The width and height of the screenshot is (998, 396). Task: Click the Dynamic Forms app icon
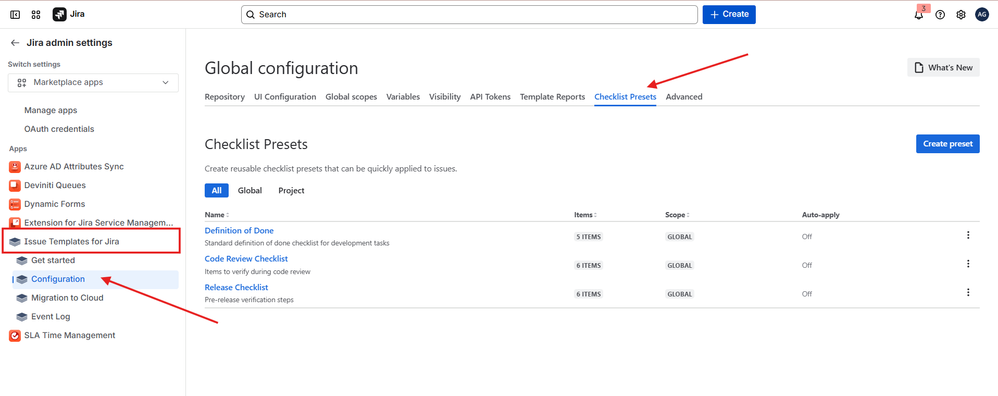pos(15,204)
